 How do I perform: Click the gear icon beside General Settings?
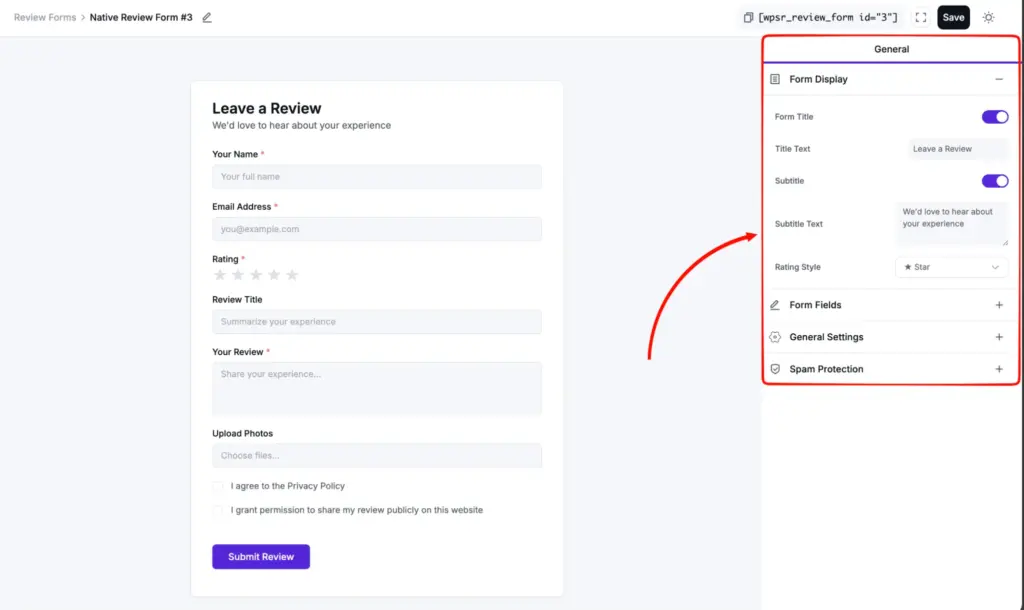click(776, 337)
